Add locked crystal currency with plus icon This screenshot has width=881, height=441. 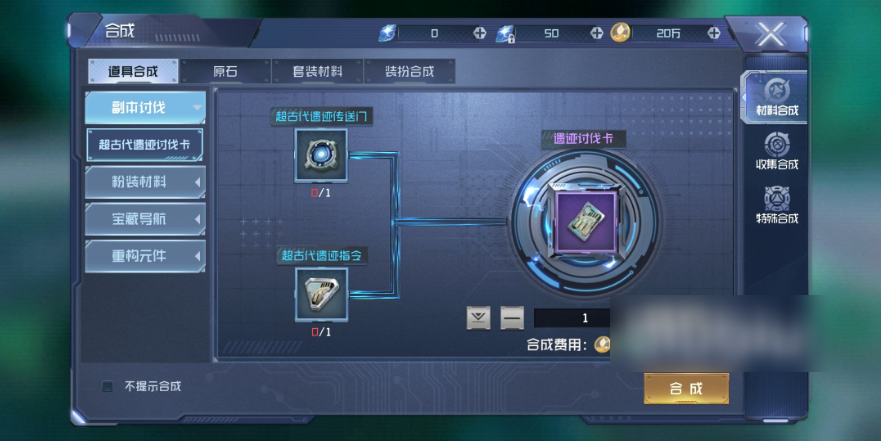coord(597,33)
